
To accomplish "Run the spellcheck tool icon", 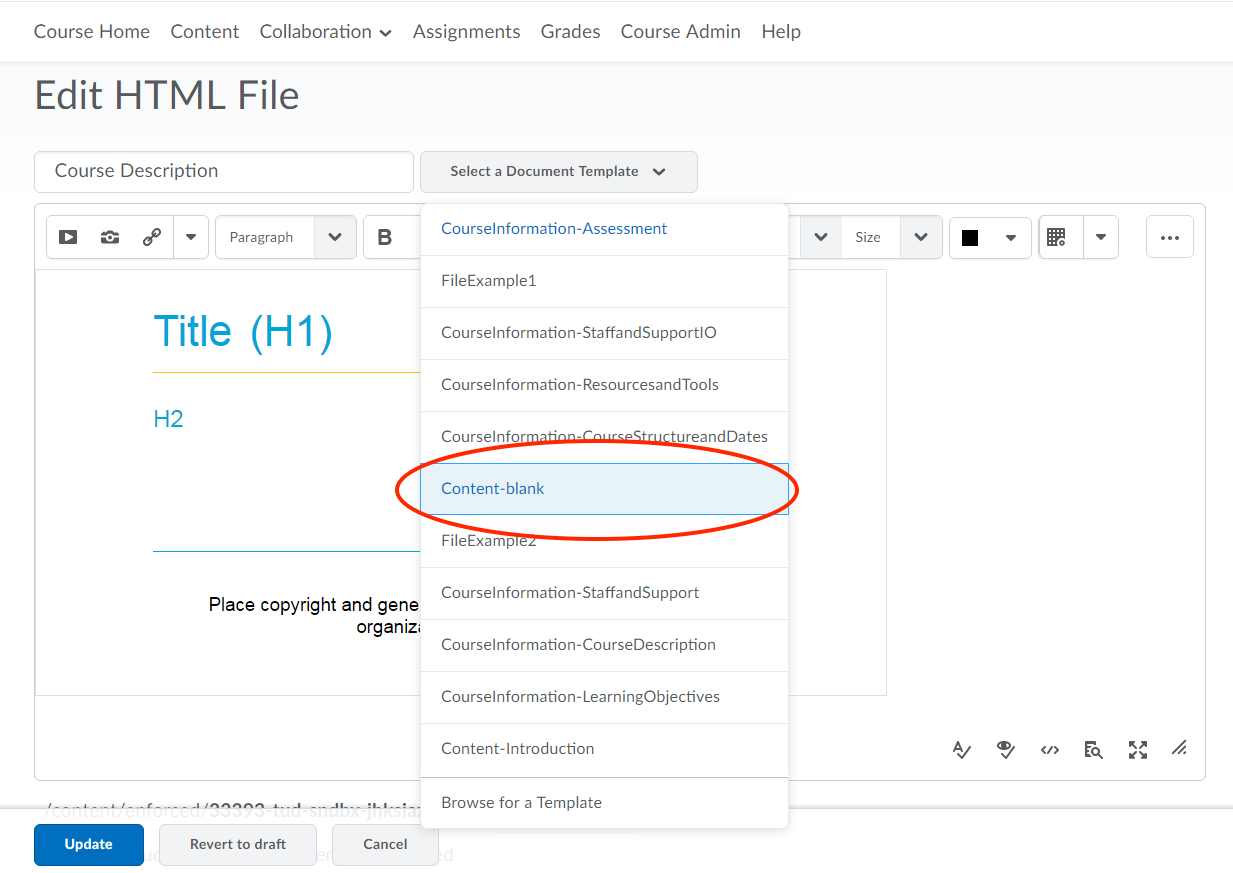I will tap(962, 749).
